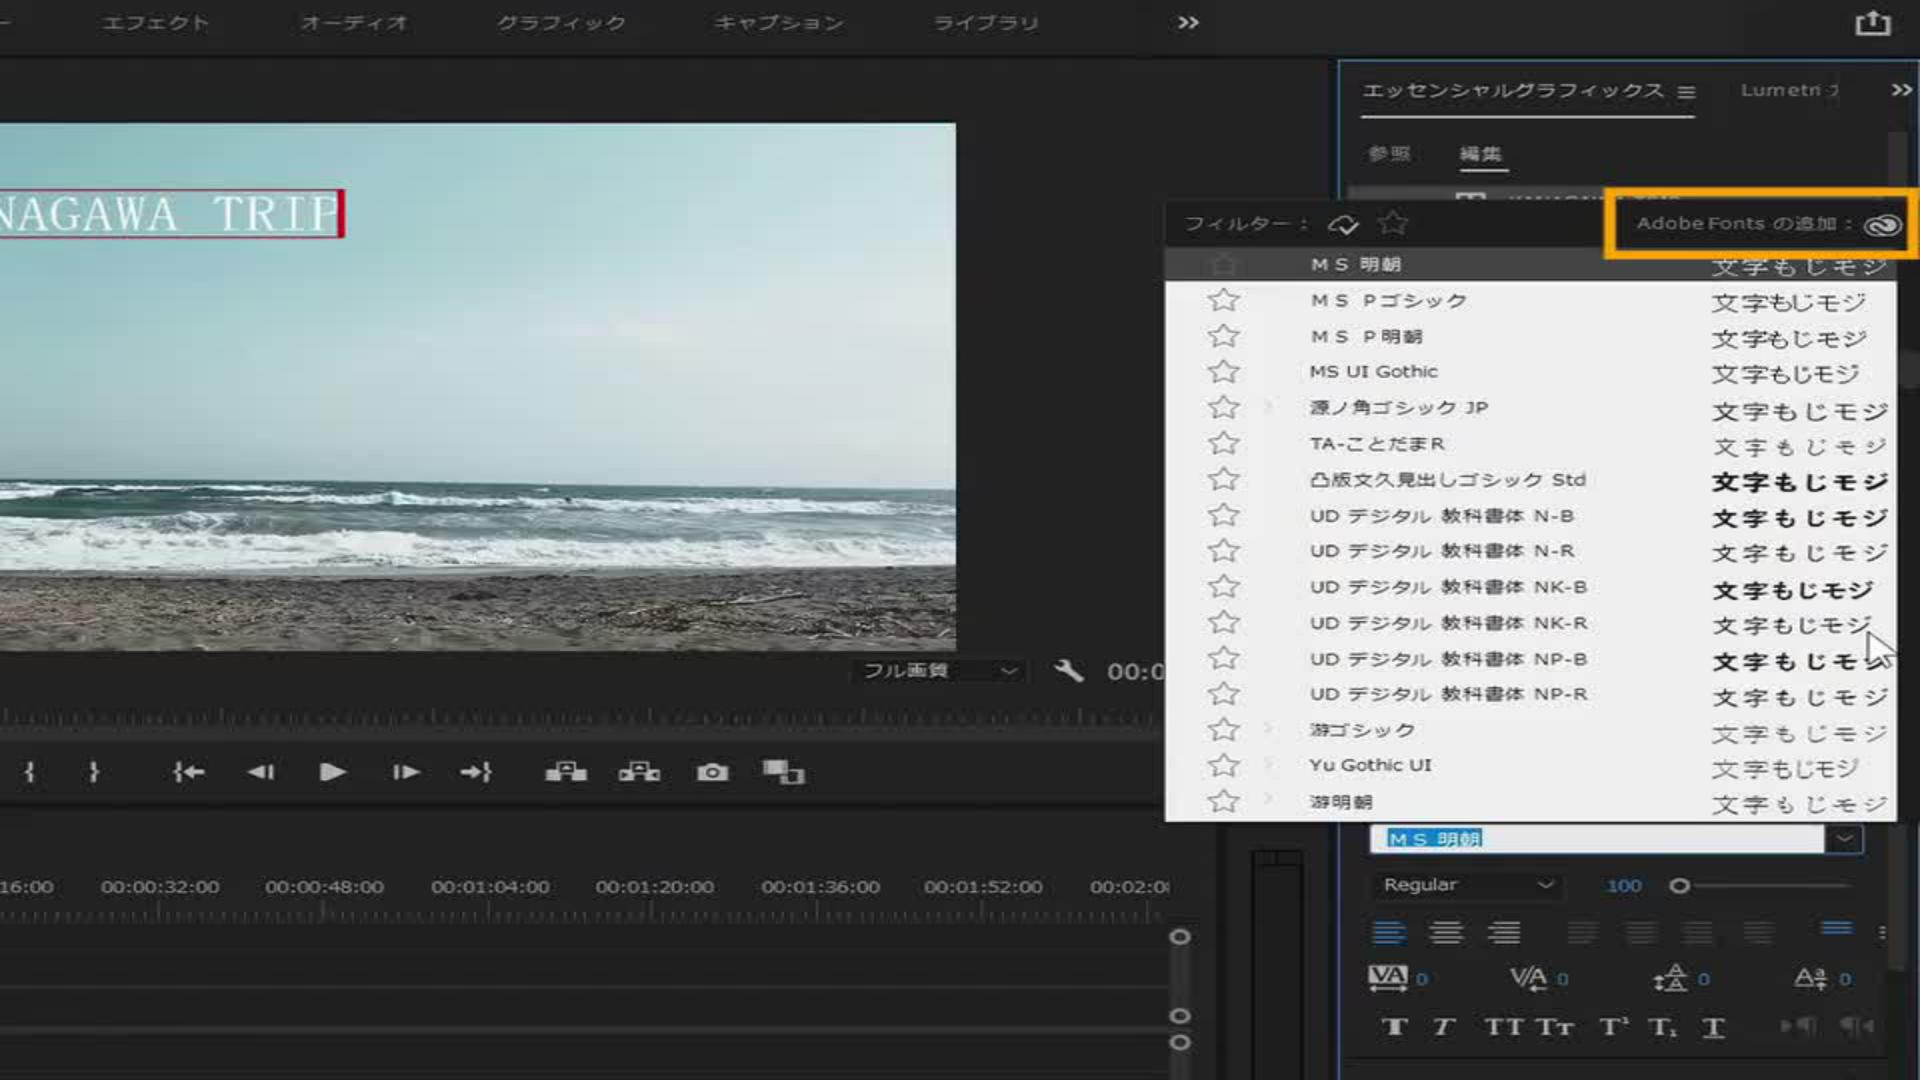
Task: Click the share/export icon at top right
Action: (1872, 23)
